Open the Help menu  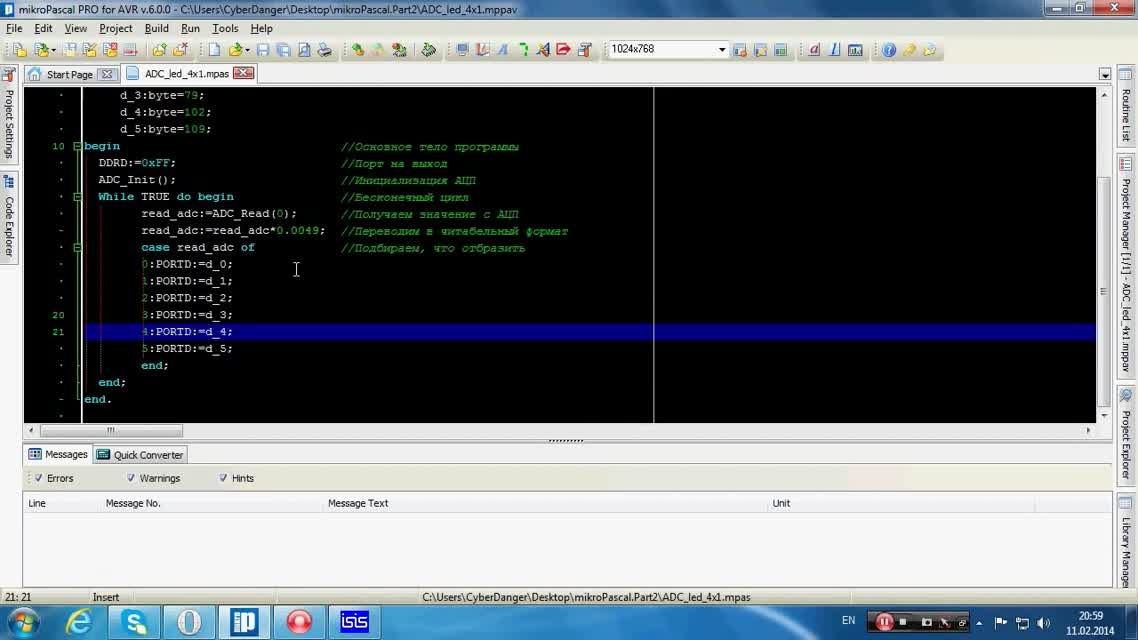(261, 28)
